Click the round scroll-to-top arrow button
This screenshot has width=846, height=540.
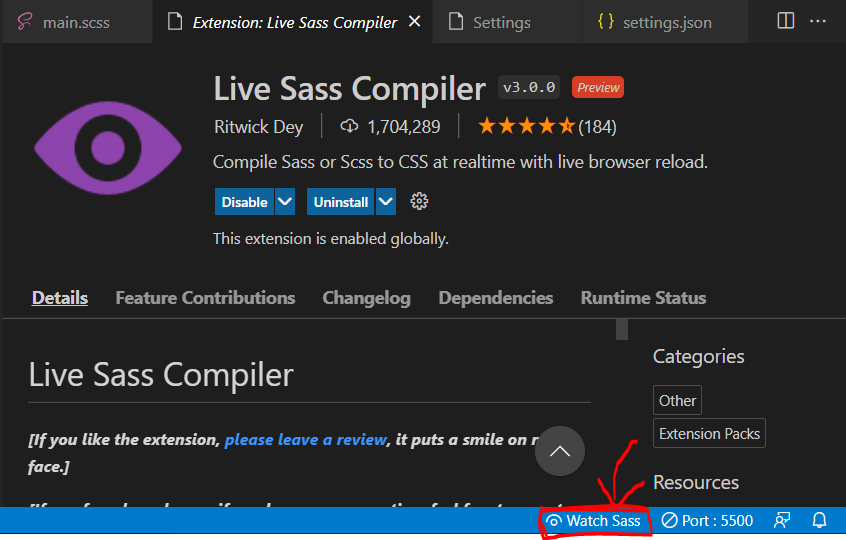(x=560, y=451)
